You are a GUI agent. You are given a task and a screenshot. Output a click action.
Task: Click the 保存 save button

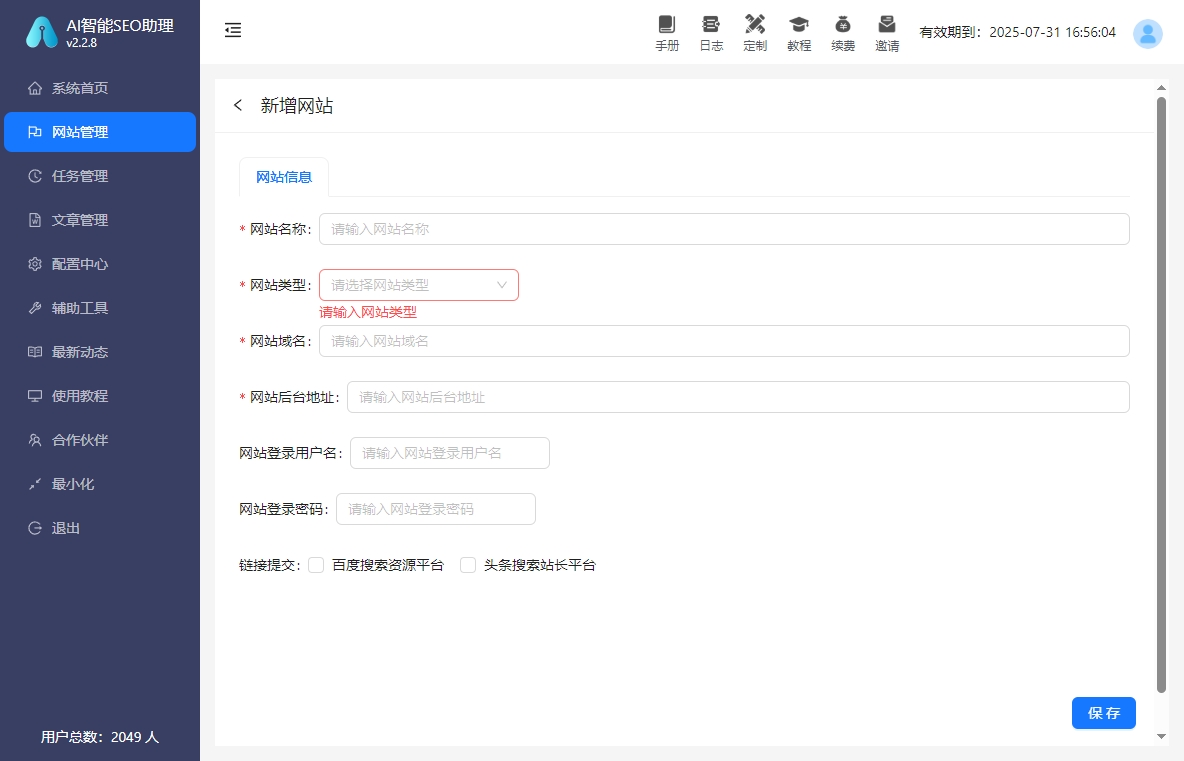point(1103,713)
